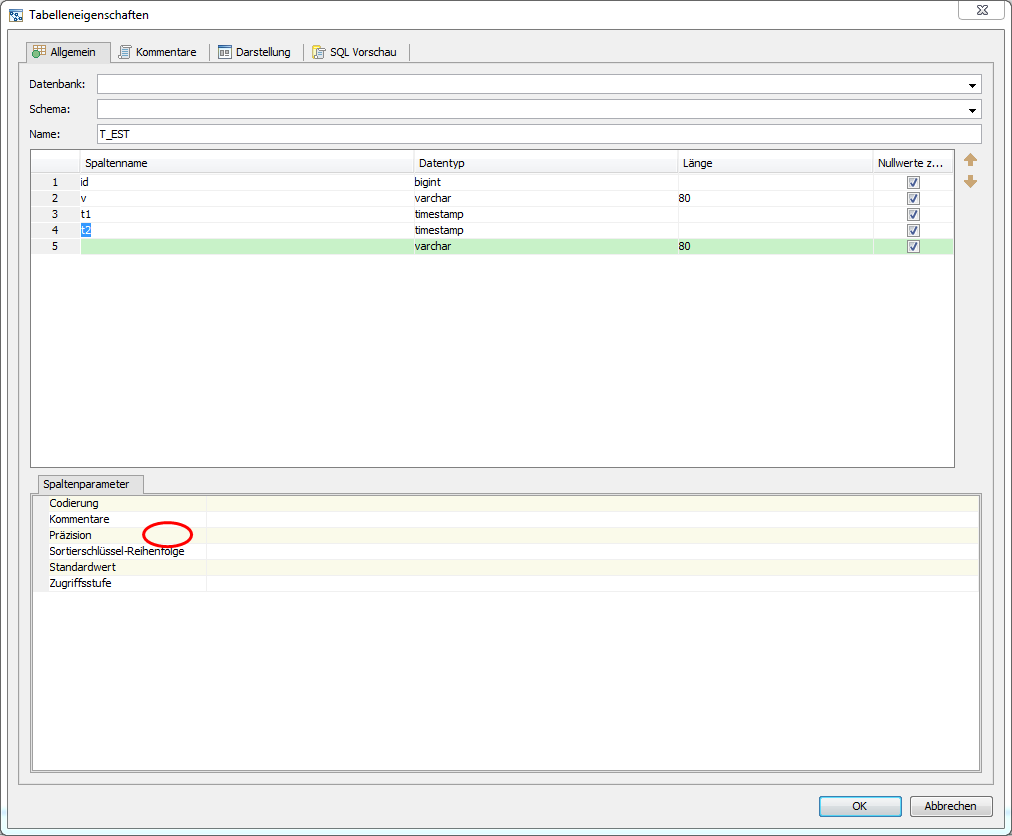Viewport: 1012px width, 836px height.
Task: Sort by Spaltenname column header
Action: 247,163
